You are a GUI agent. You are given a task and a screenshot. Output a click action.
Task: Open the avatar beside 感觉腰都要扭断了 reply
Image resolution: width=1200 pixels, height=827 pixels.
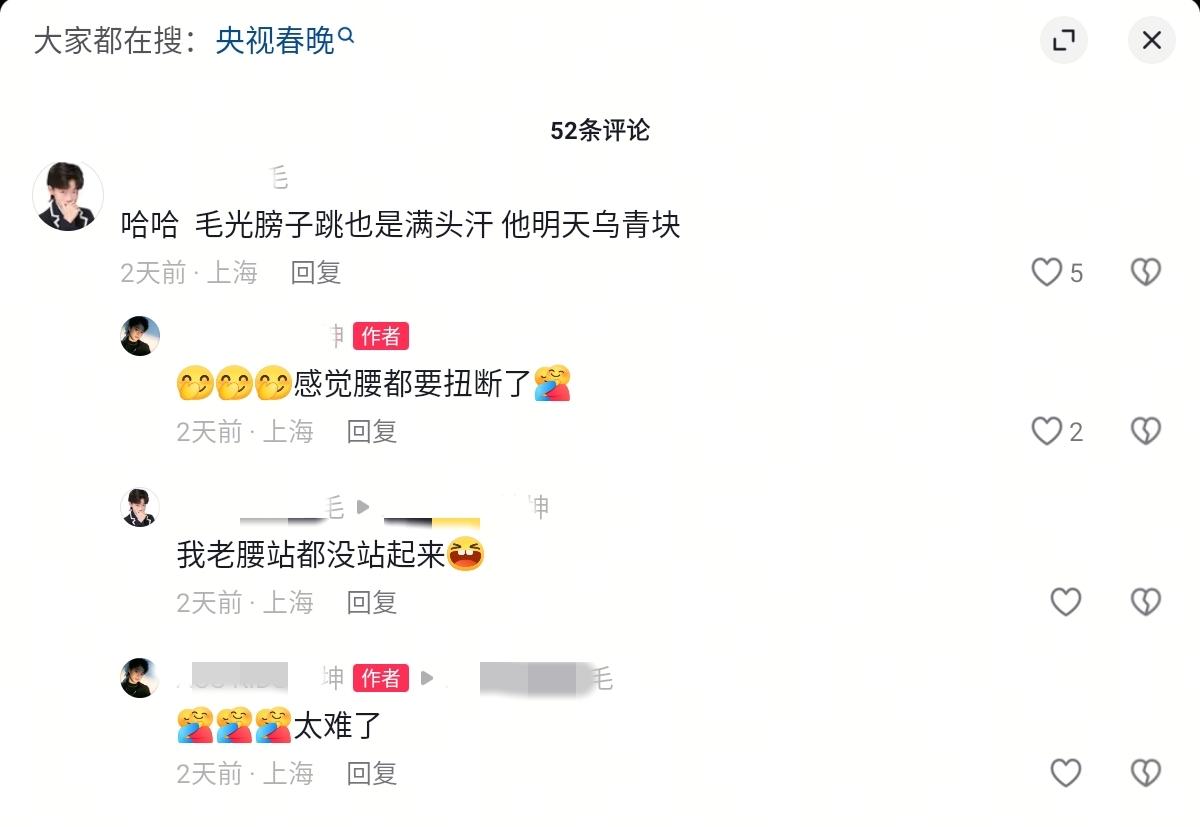click(x=140, y=336)
